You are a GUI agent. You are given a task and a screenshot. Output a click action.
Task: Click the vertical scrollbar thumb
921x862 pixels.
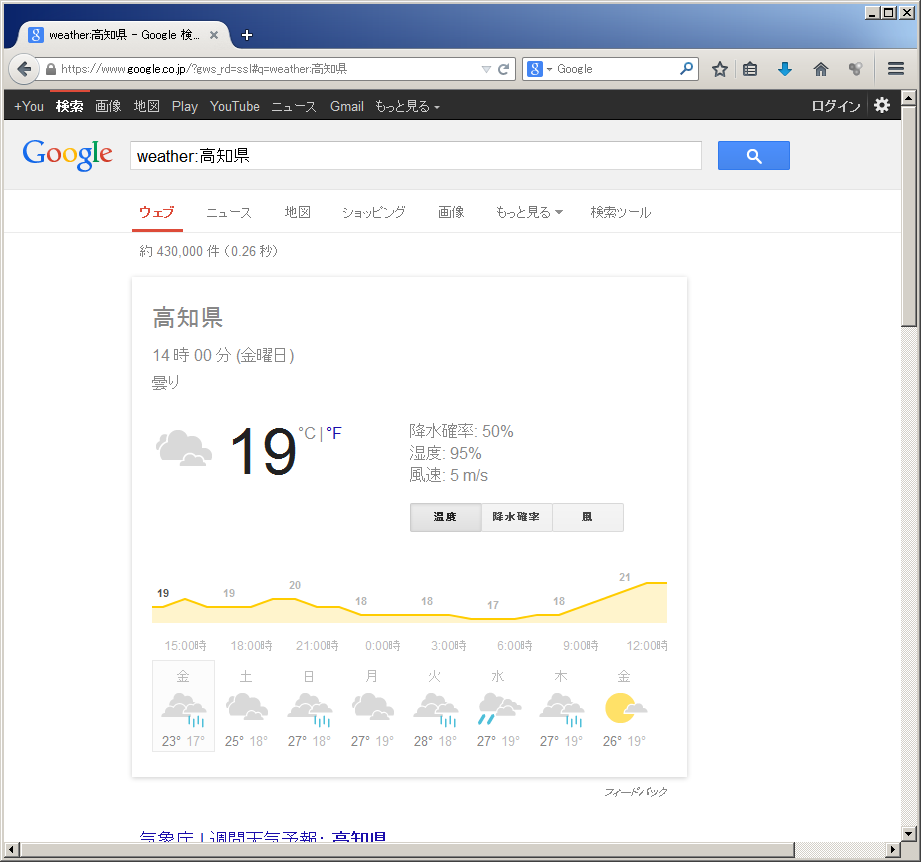point(909,216)
